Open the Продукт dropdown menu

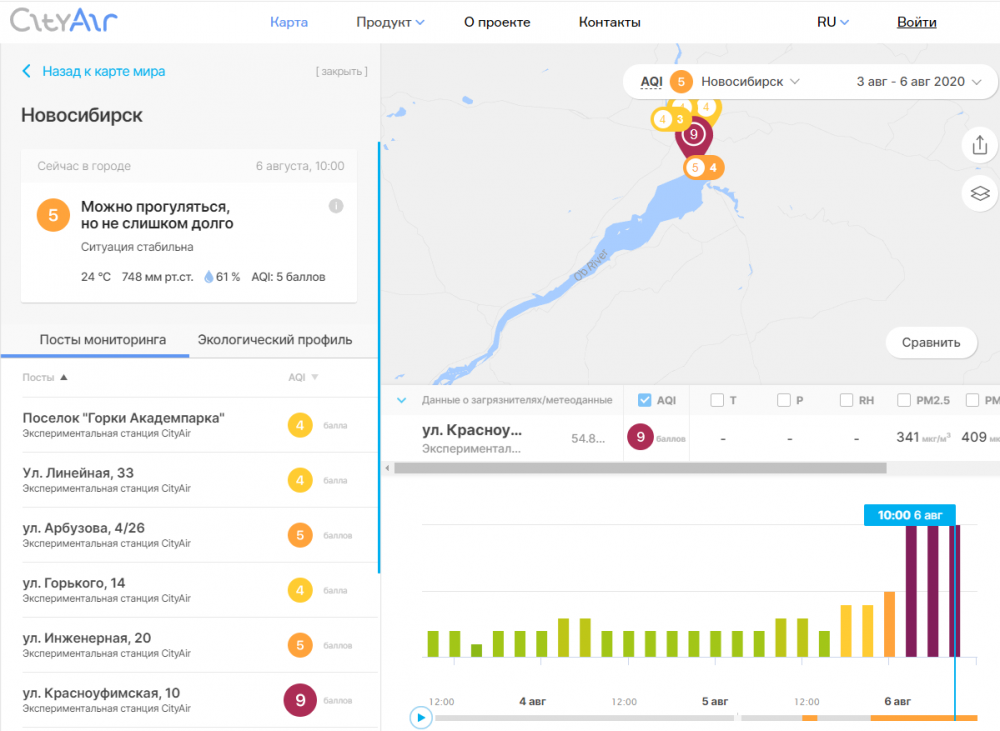[390, 22]
